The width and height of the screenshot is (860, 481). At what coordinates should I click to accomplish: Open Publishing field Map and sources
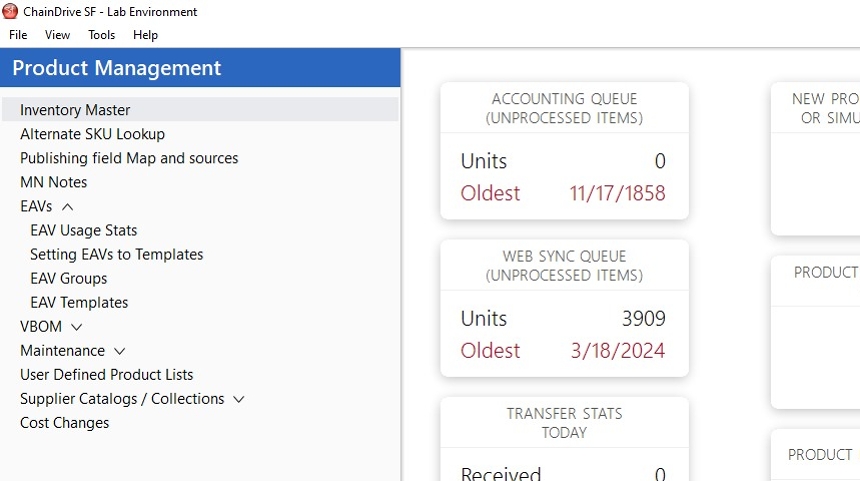pos(129,159)
